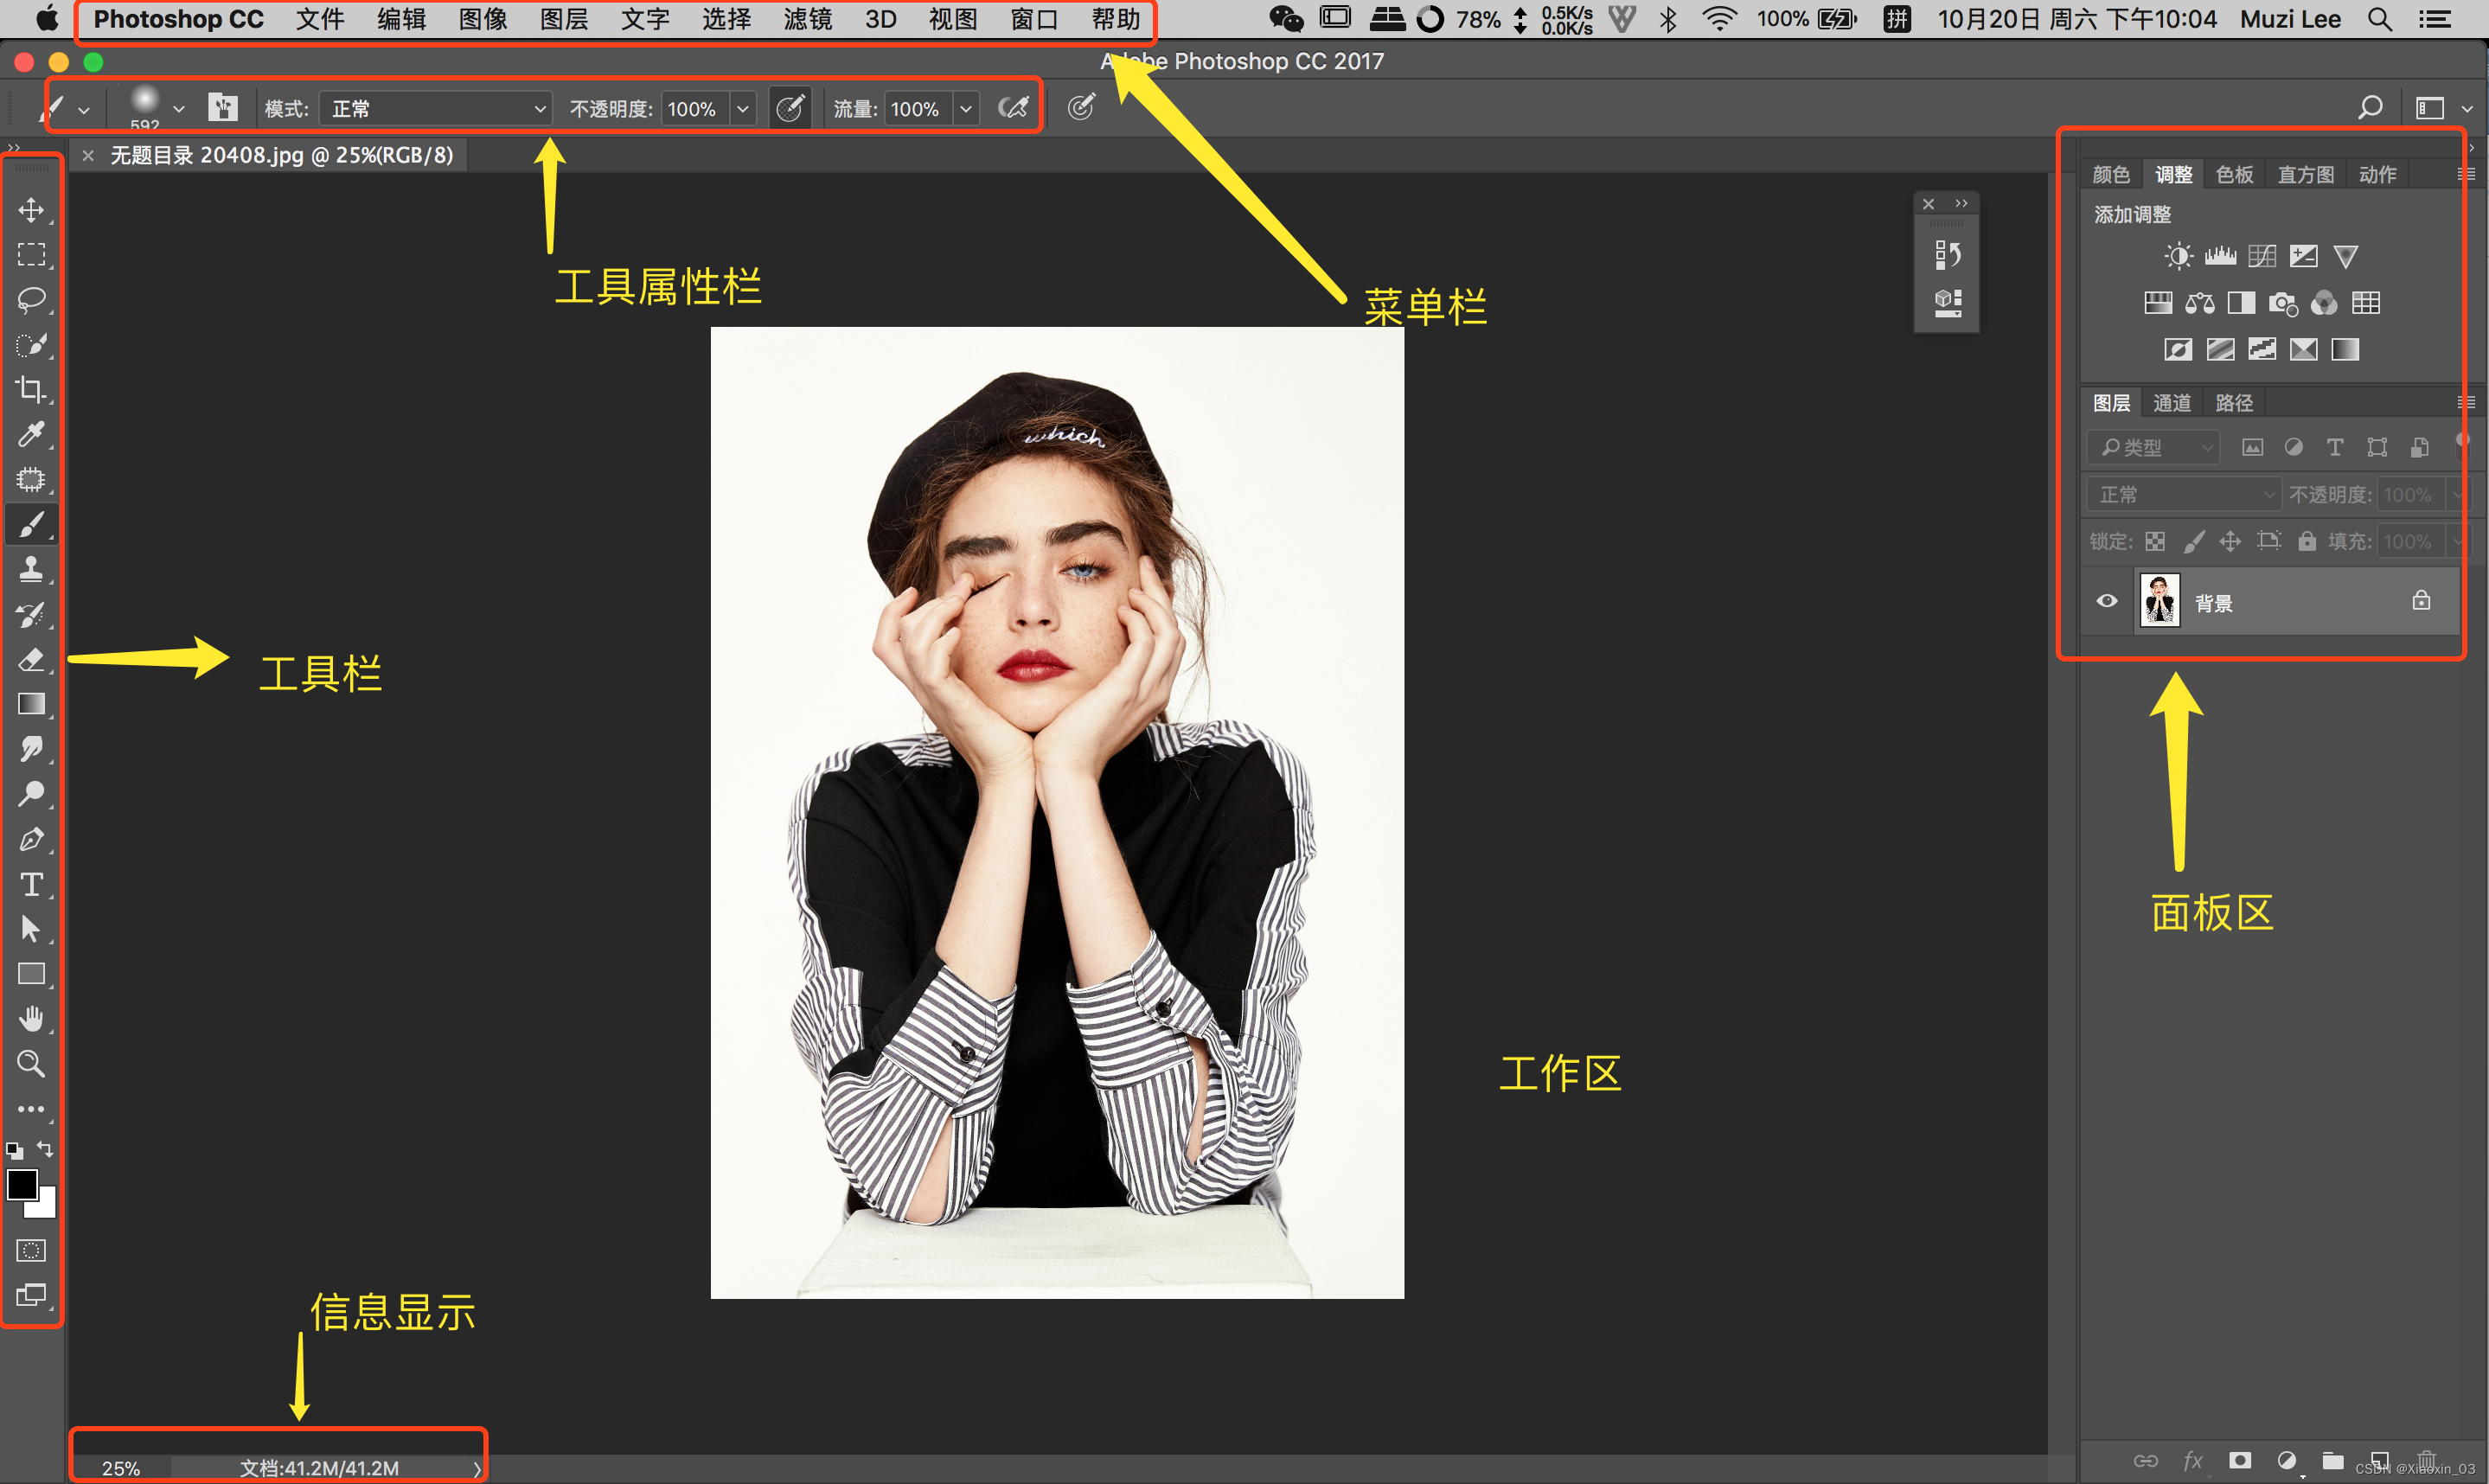This screenshot has width=2489, height=1484.
Task: Select the Clone Stamp tool
Action: (31, 569)
